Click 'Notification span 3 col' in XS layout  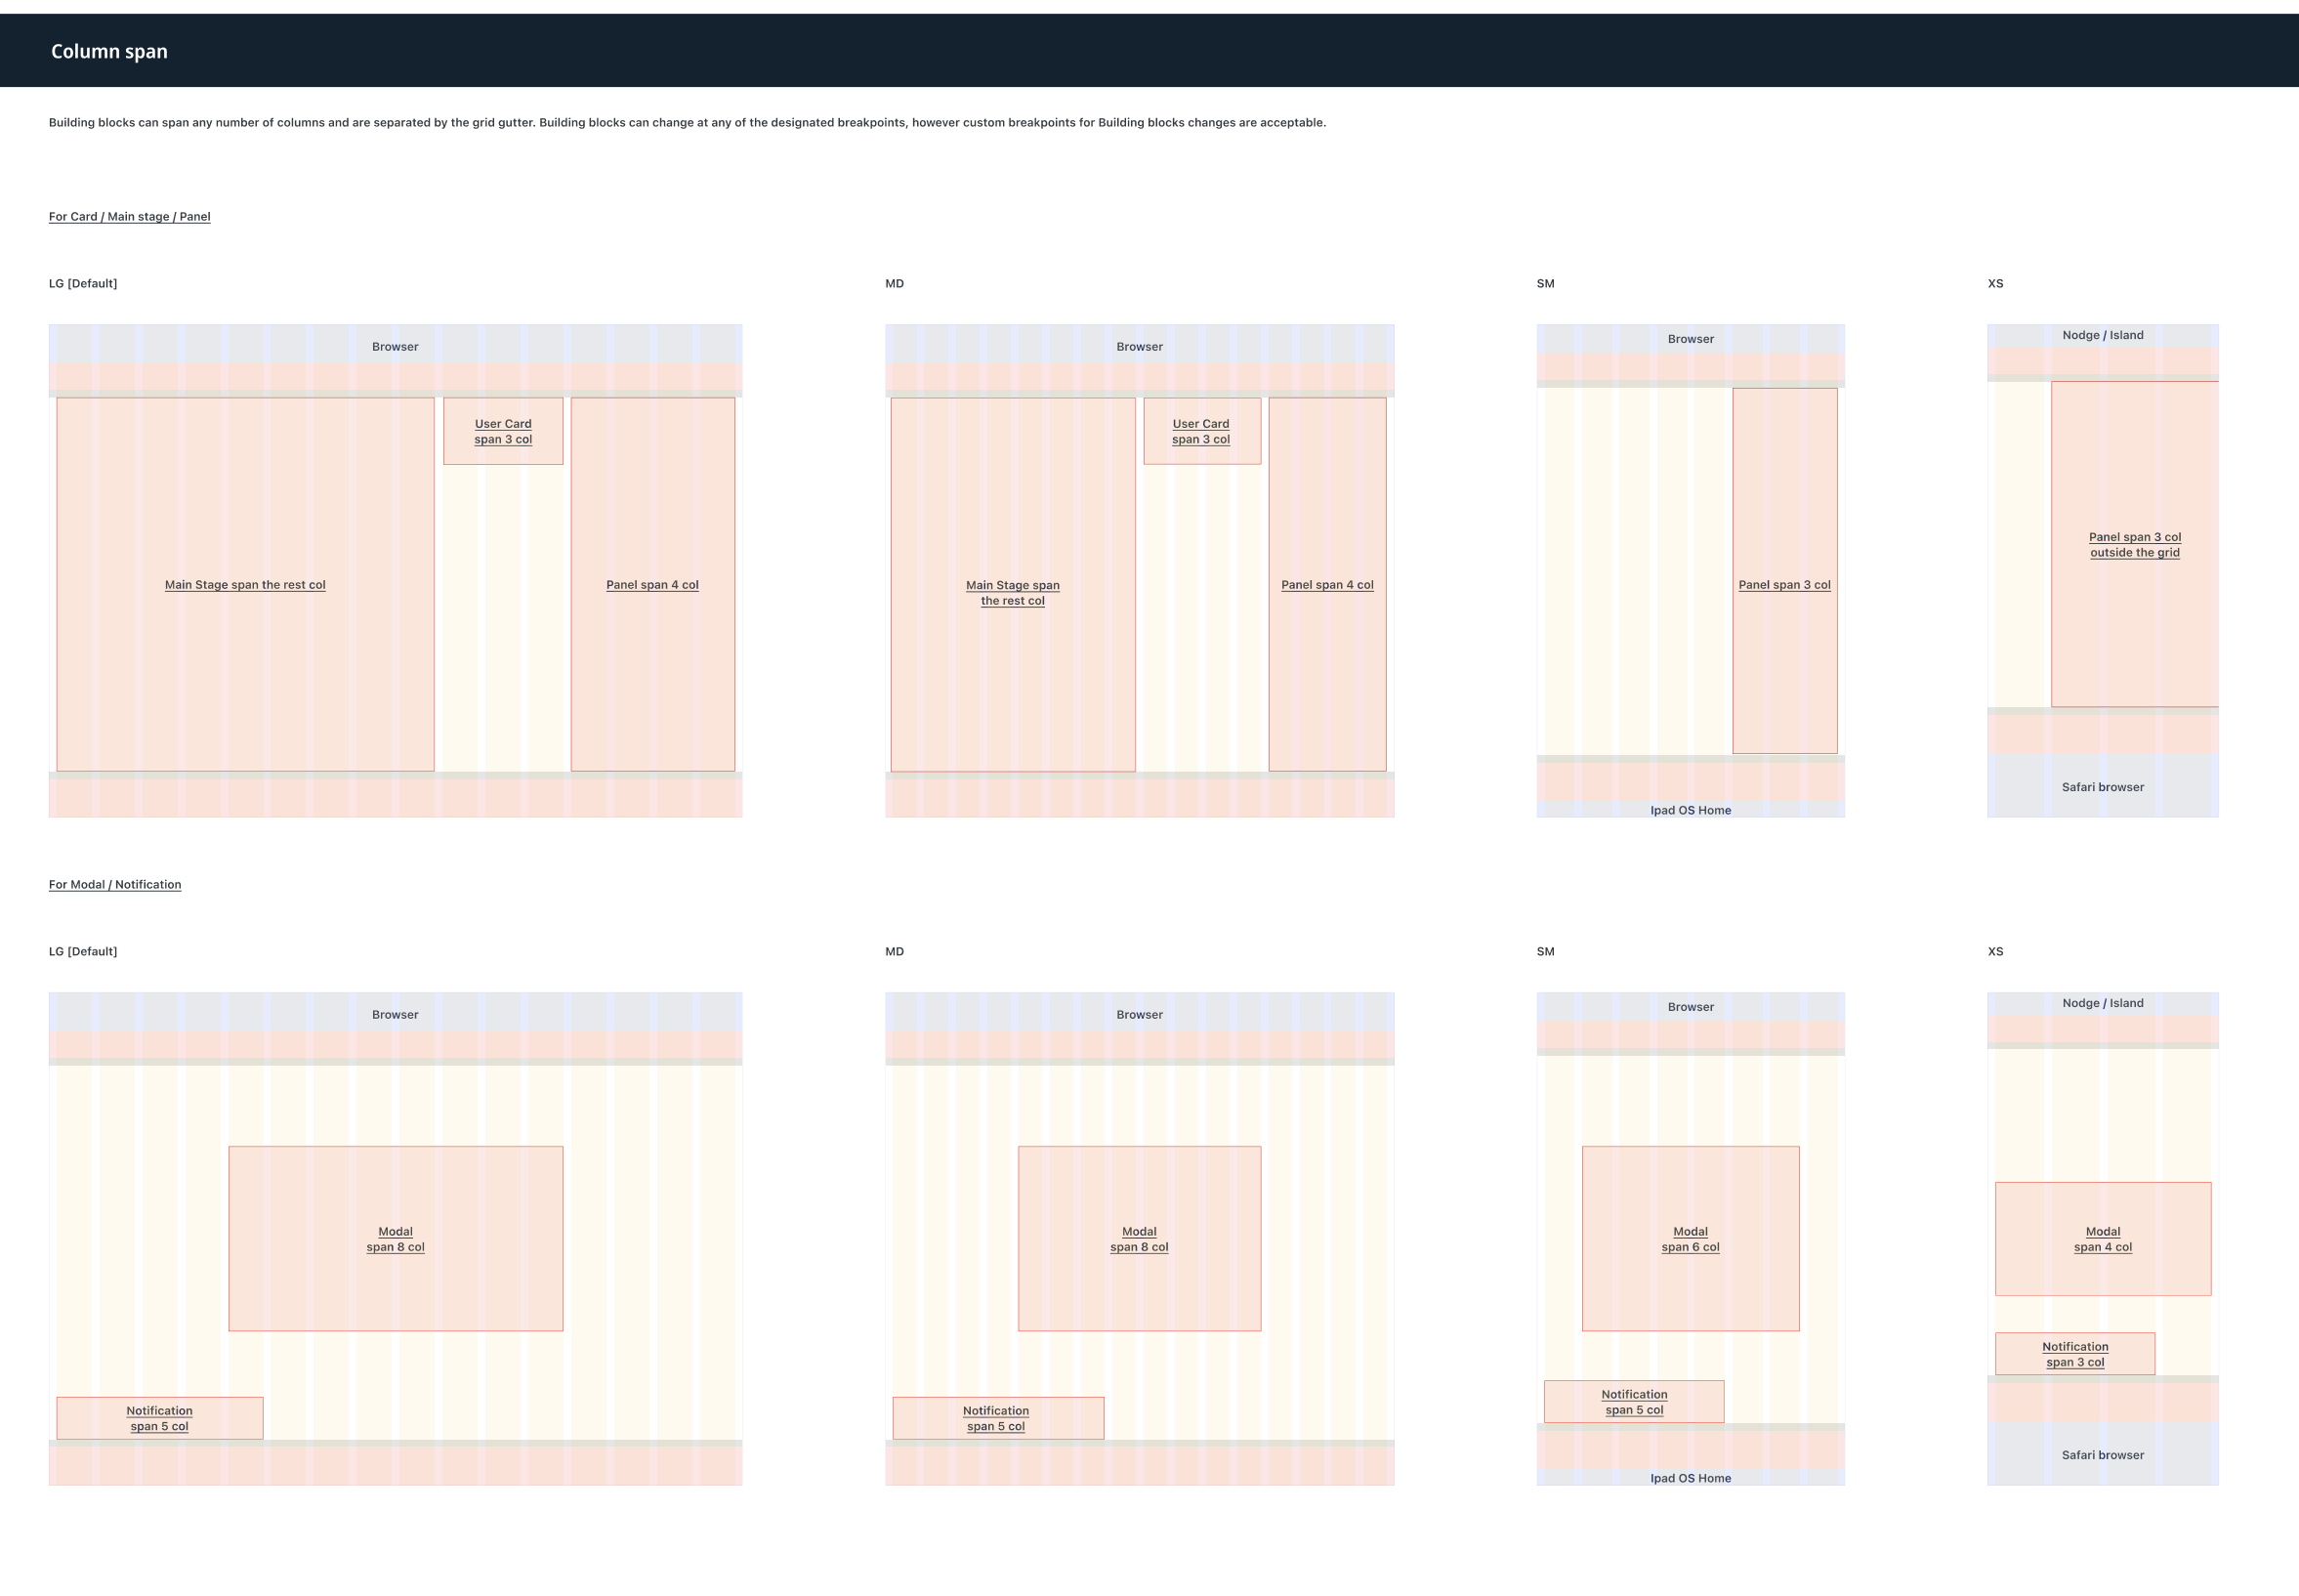[x=2075, y=1355]
